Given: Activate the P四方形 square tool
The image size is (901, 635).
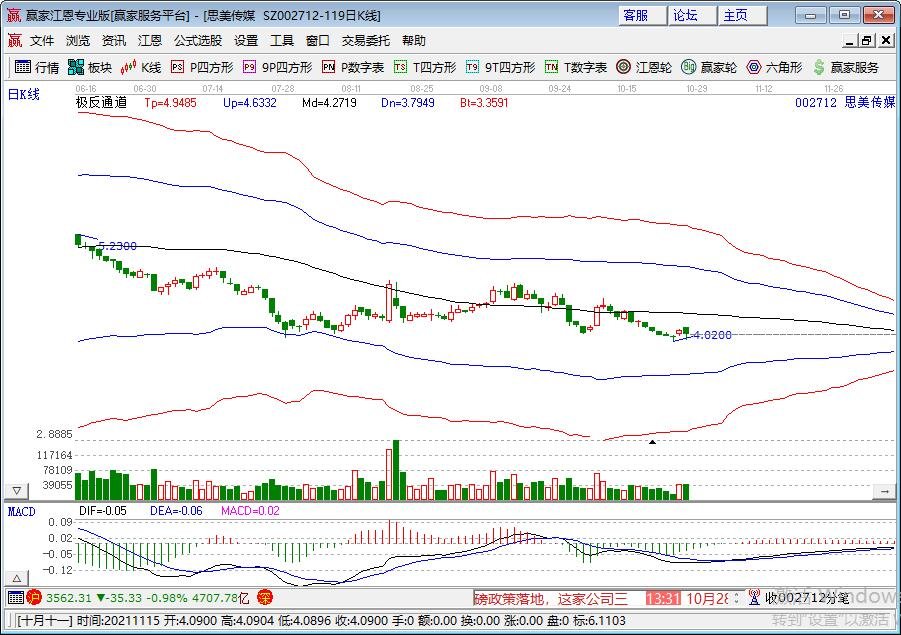Looking at the screenshot, I should pos(201,67).
